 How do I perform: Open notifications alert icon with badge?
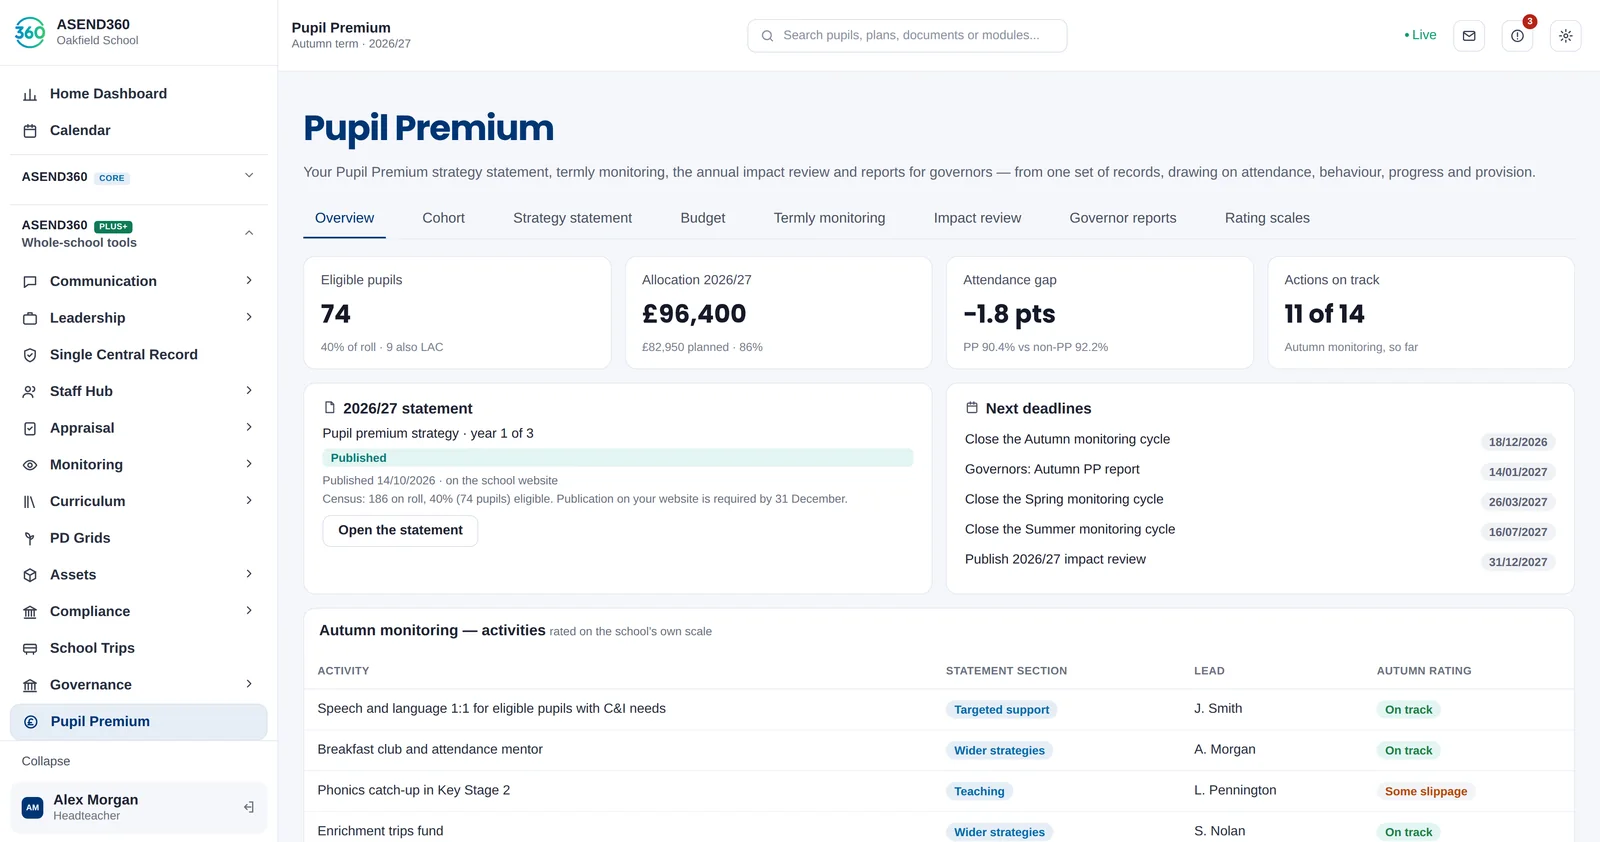click(x=1517, y=36)
